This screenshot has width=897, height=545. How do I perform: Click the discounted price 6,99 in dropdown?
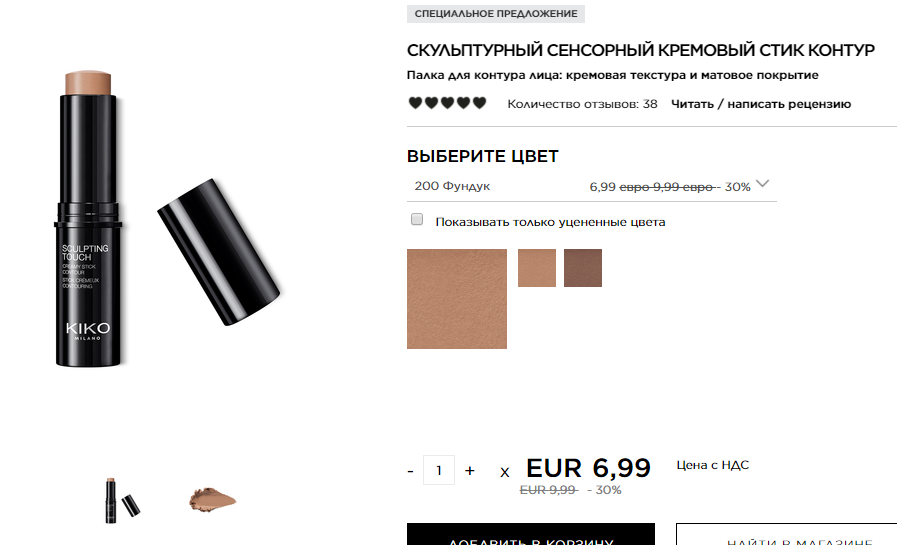click(x=602, y=187)
